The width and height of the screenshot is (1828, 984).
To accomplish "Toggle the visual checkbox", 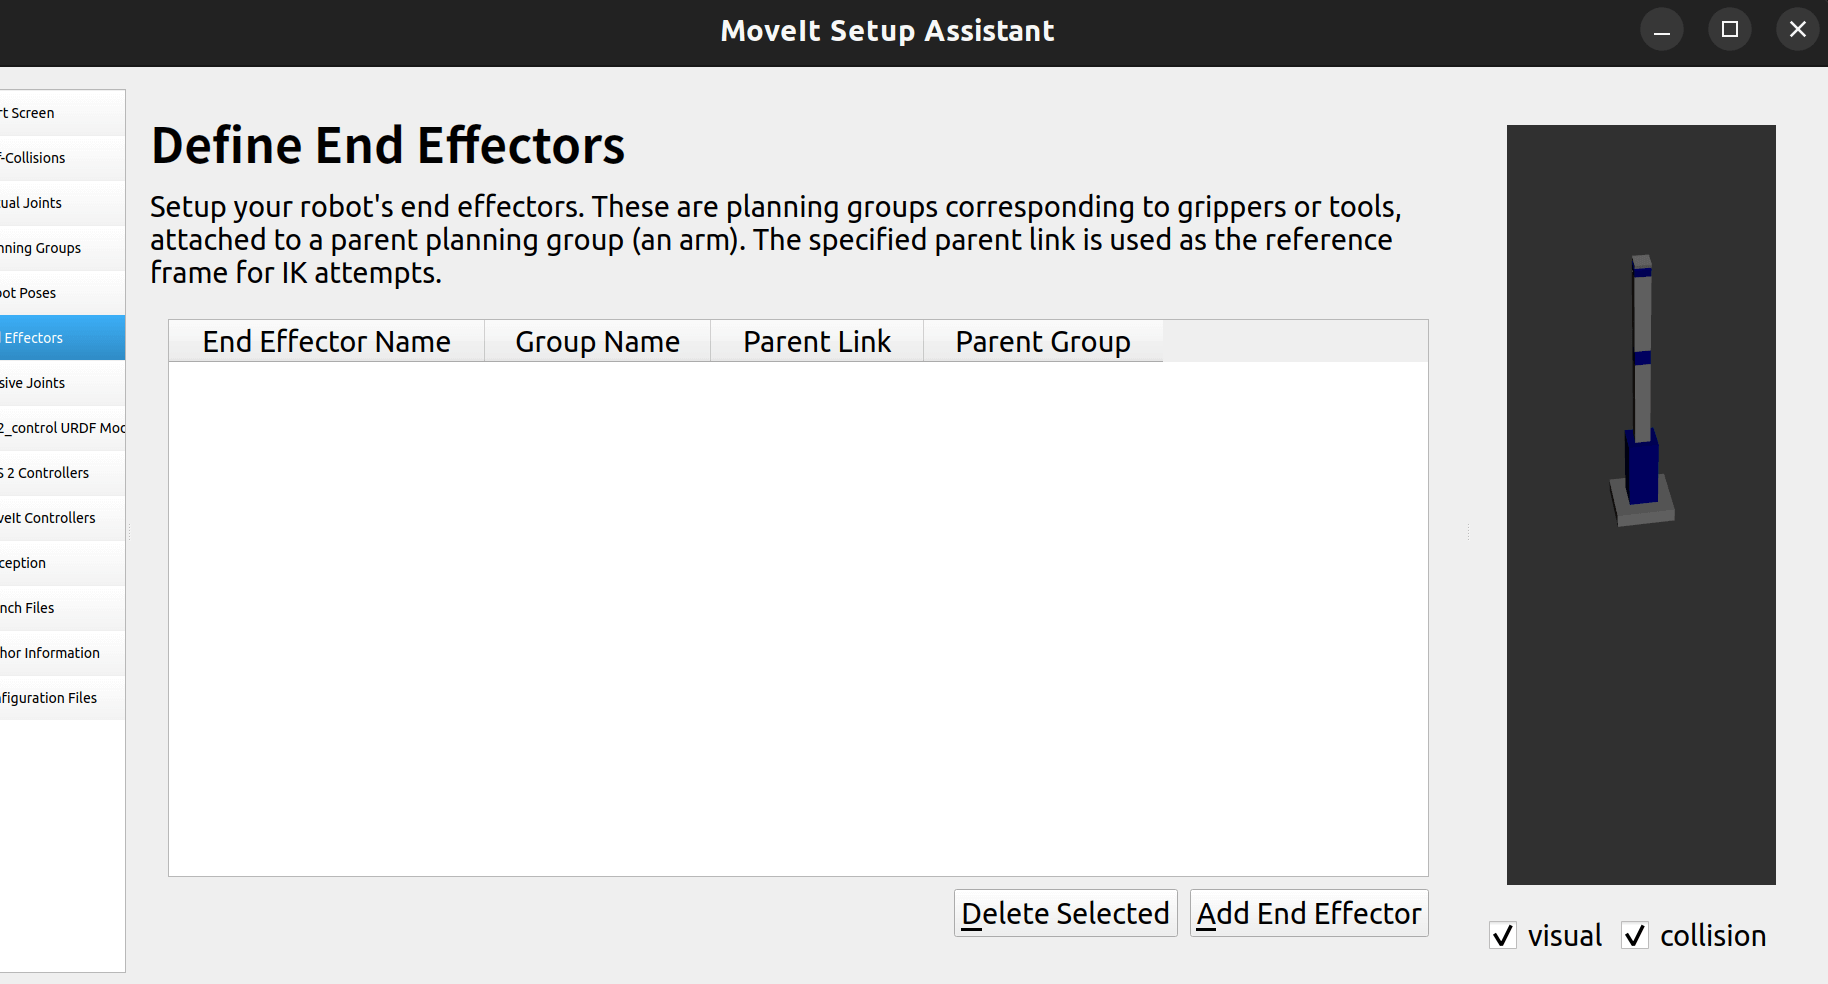I will pyautogui.click(x=1503, y=935).
